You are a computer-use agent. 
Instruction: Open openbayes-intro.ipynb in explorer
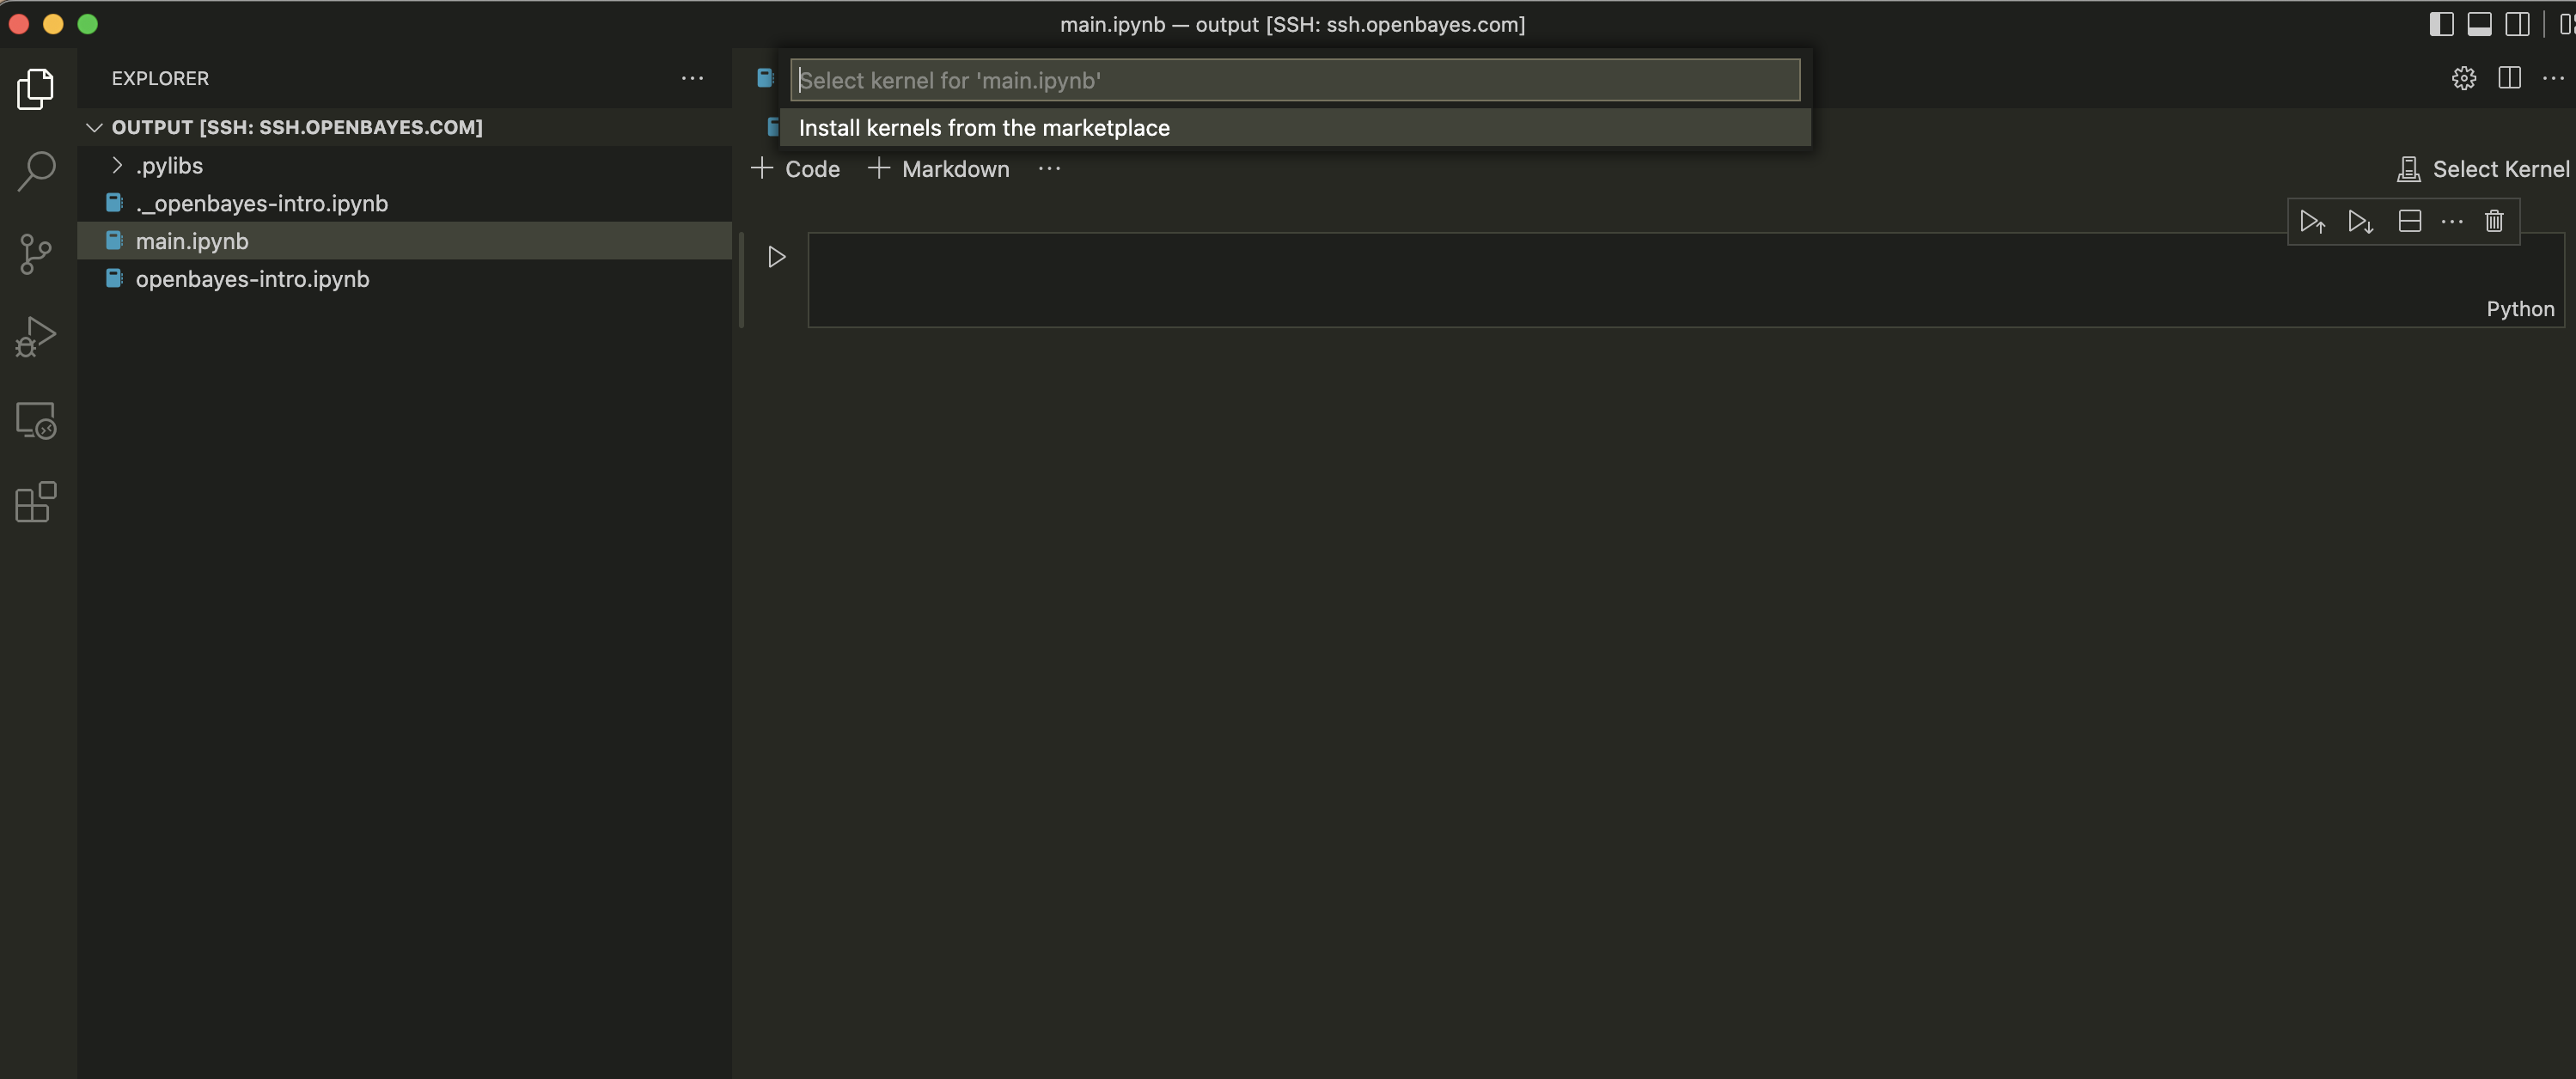(252, 279)
